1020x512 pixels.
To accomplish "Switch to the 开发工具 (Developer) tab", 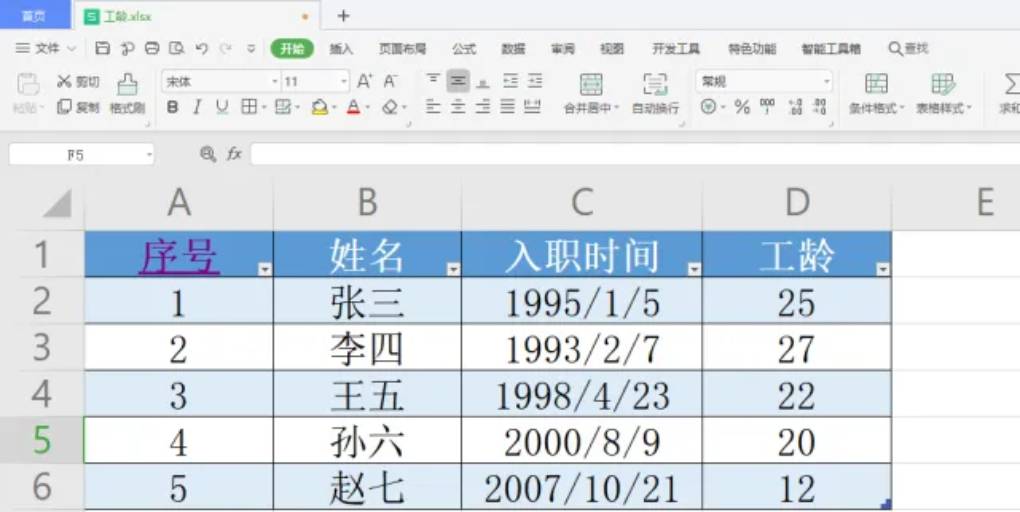I will 676,49.
